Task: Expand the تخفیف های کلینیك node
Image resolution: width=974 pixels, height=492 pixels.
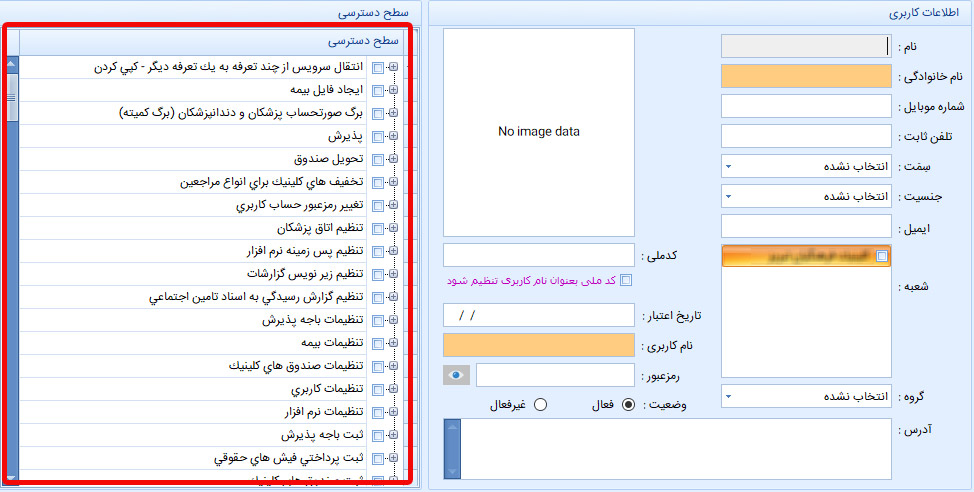Action: click(393, 182)
